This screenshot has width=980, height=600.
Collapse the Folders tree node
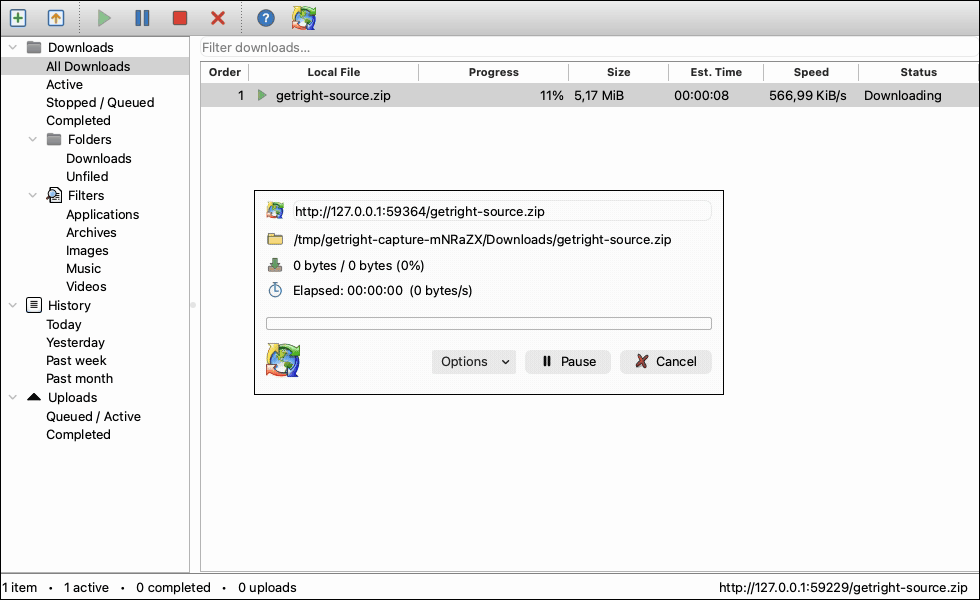pos(32,139)
